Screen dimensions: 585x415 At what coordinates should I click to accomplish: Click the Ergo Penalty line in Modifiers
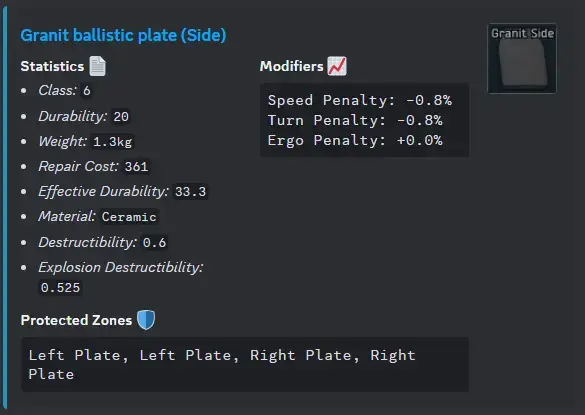[355, 140]
